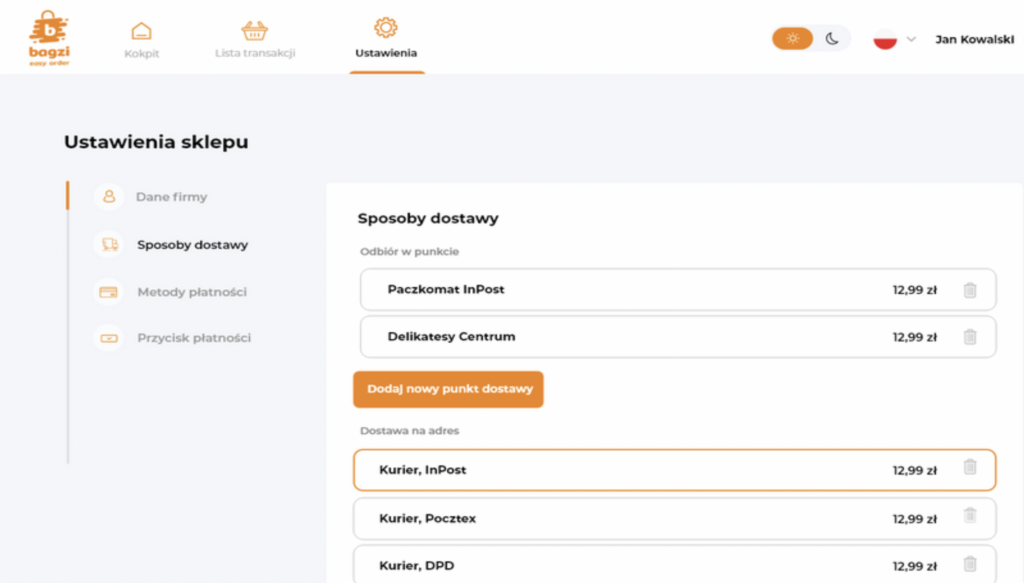Delete the Paczkomat InPost delivery point

click(x=970, y=290)
